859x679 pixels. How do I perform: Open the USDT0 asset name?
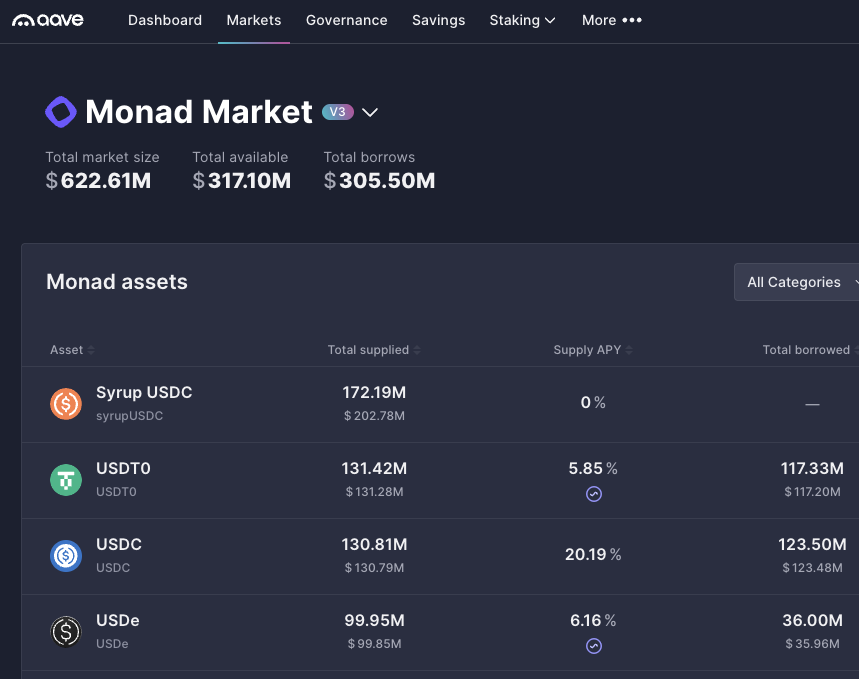(123, 469)
